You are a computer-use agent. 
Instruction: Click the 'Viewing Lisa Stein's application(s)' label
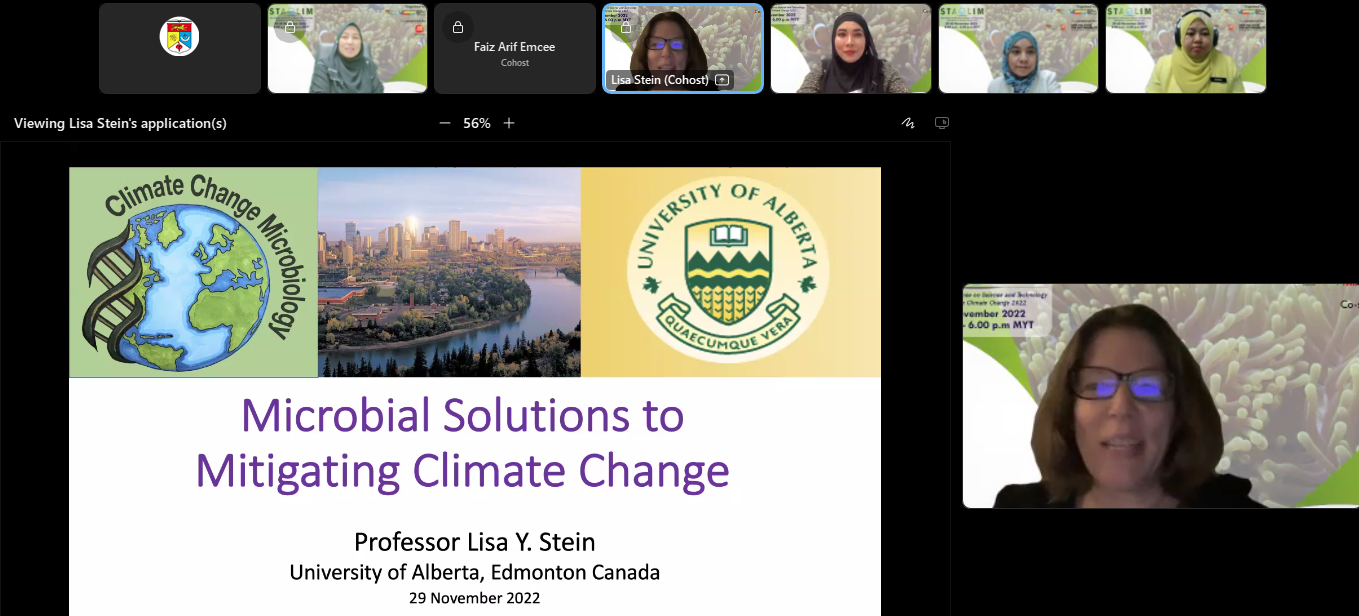pyautogui.click(x=120, y=123)
